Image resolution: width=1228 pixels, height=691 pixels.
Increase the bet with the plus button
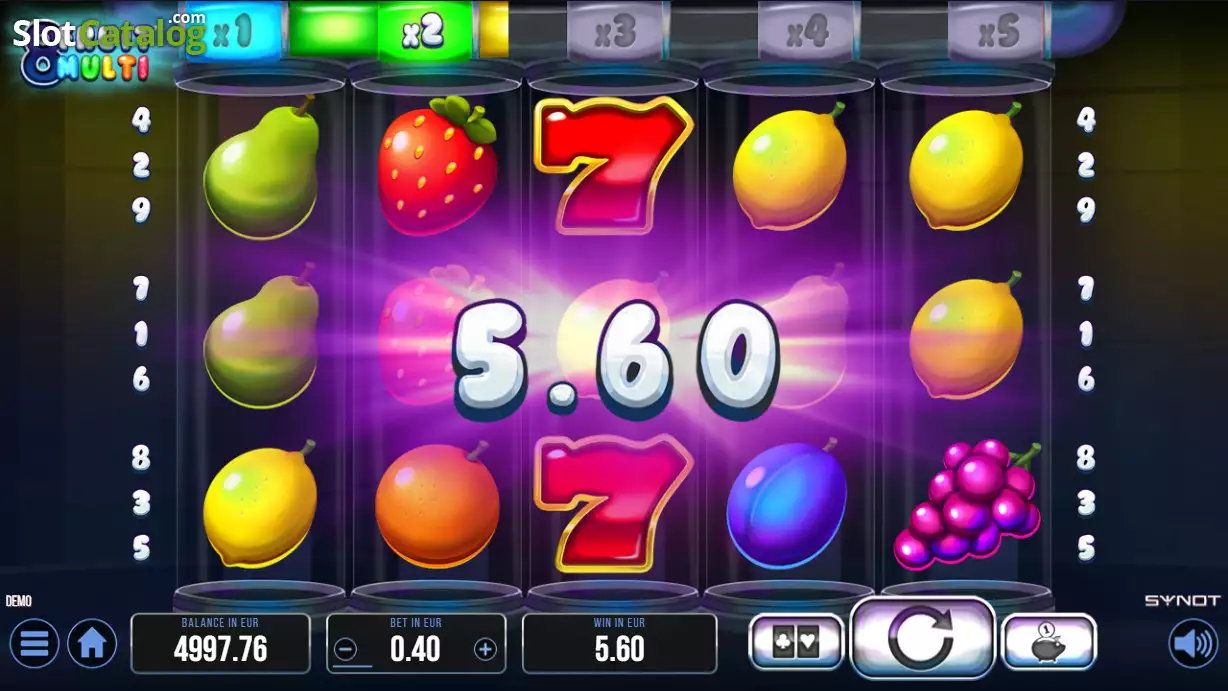[x=485, y=650]
